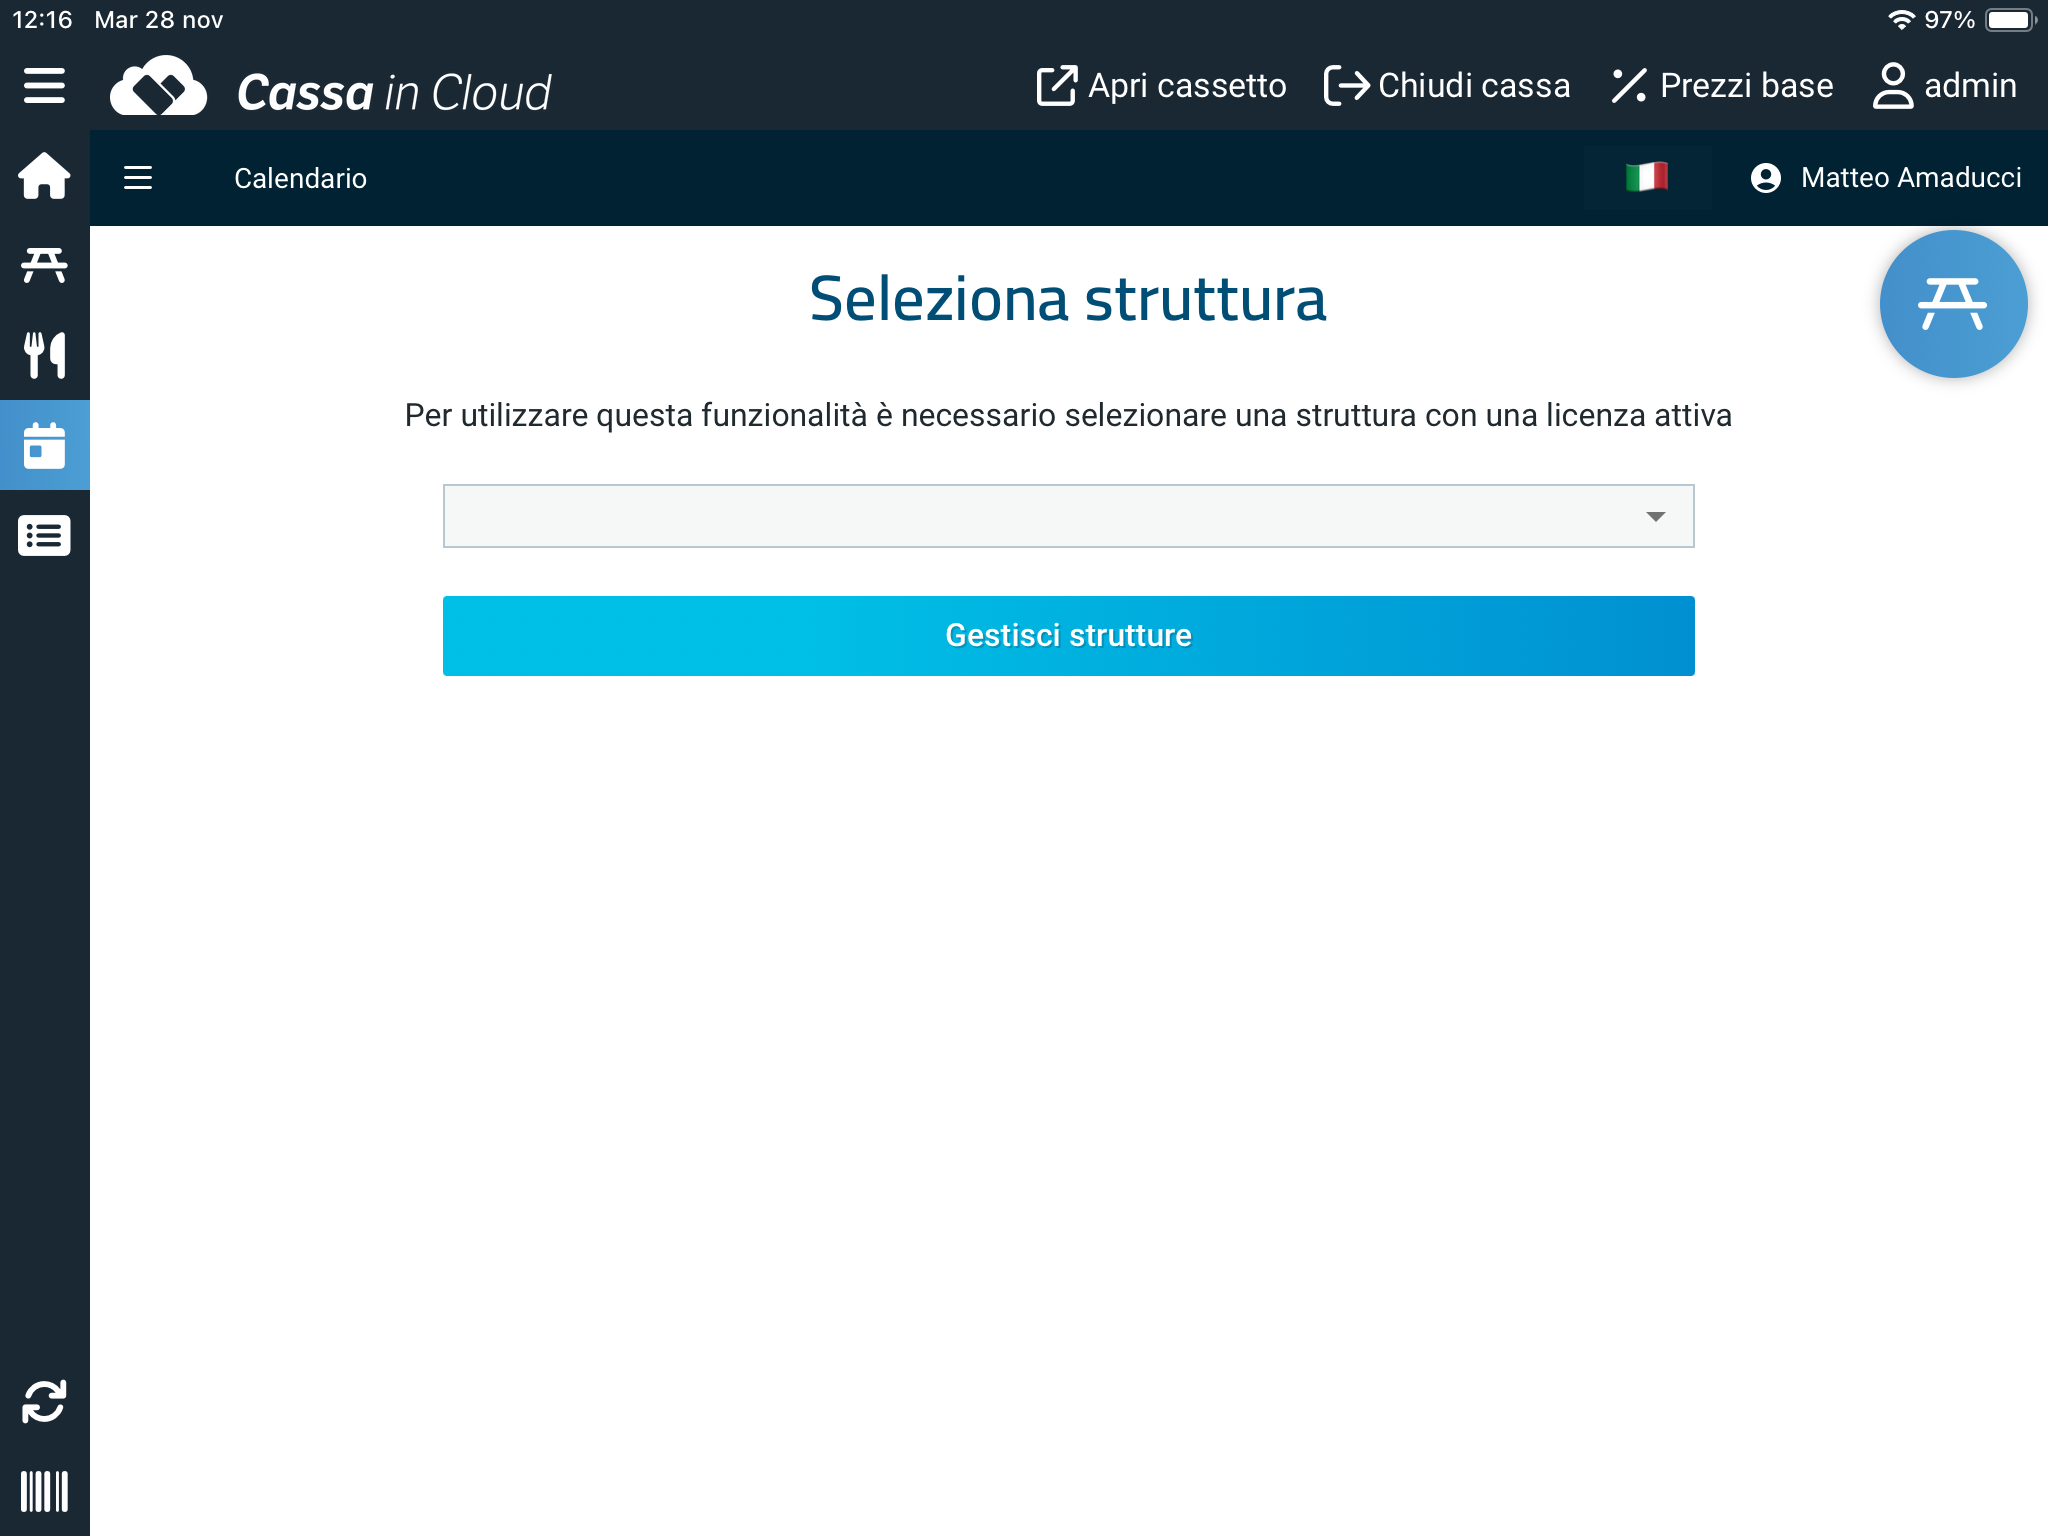Click the Cassa in Cloud logo

click(330, 90)
